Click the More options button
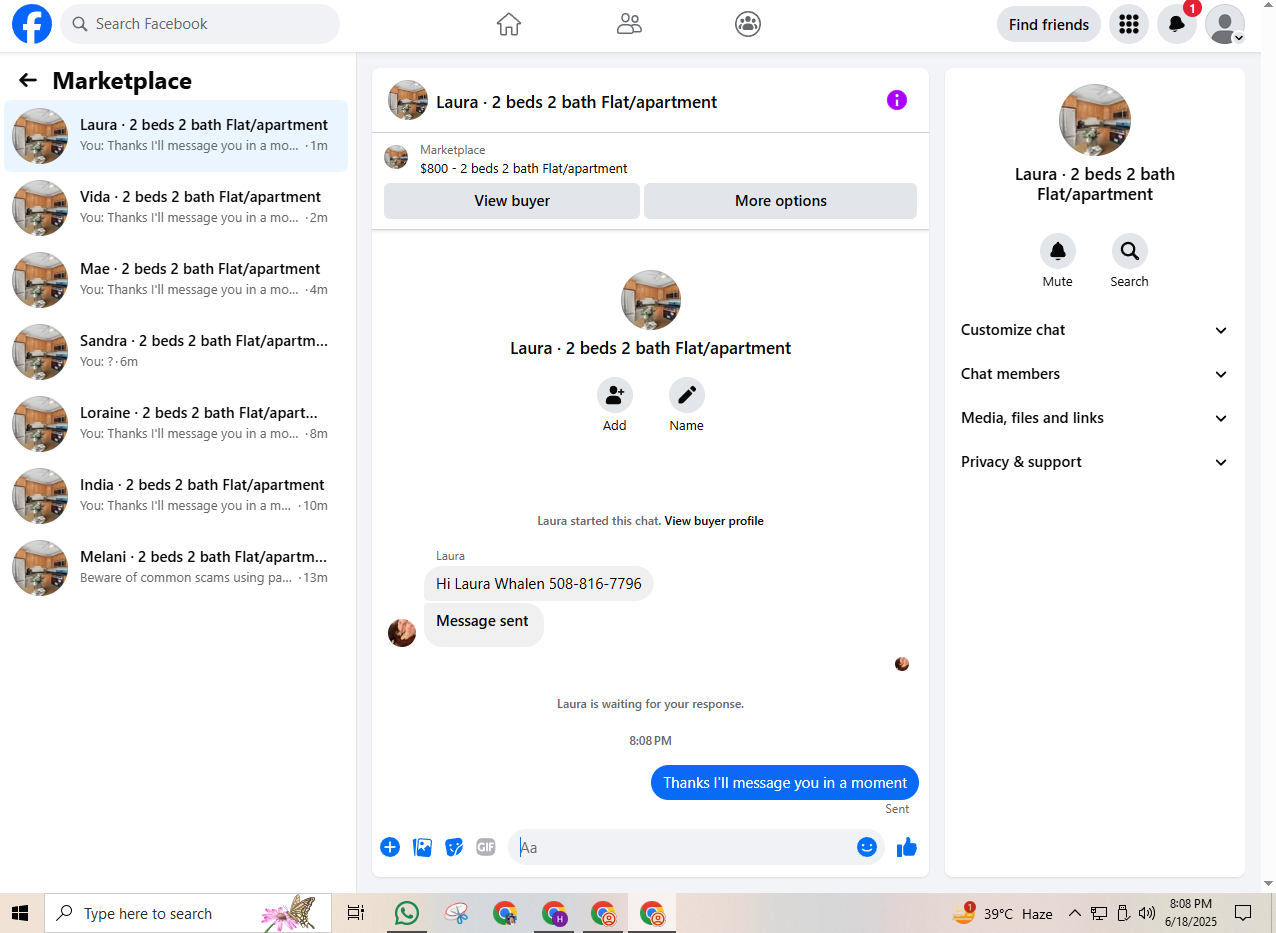The image size is (1276, 933). (780, 201)
